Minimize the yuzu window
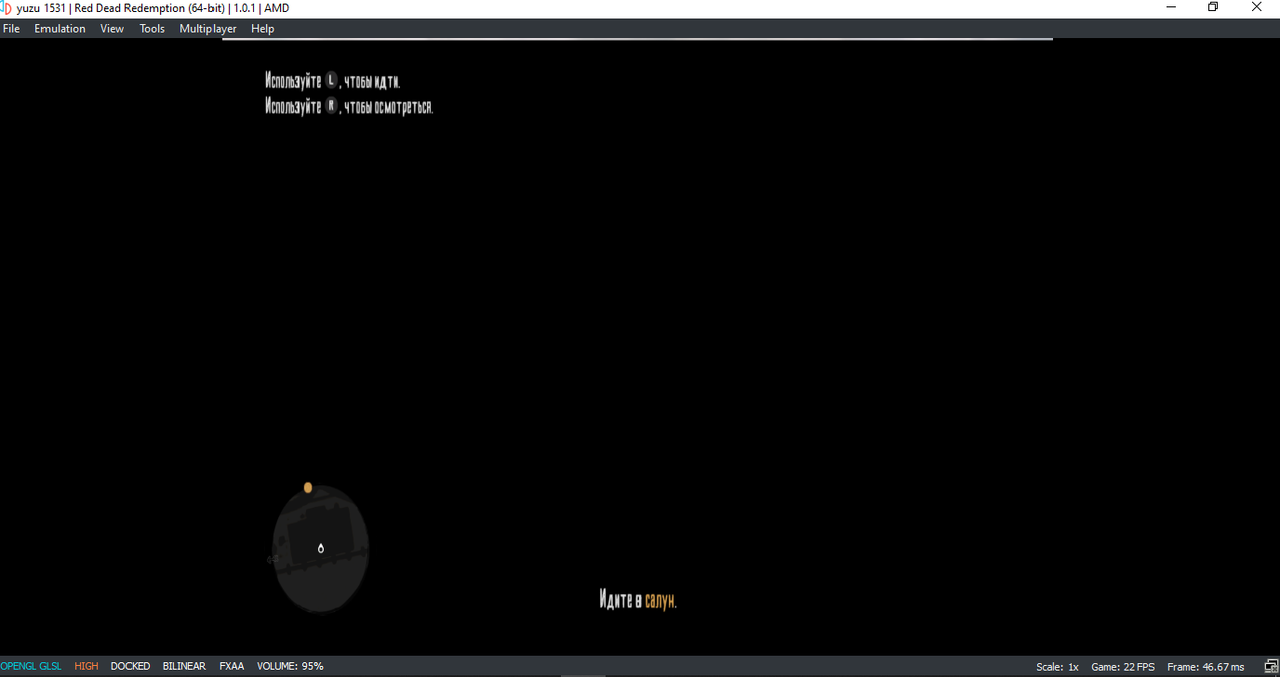This screenshot has height=677, width=1280. [1171, 8]
